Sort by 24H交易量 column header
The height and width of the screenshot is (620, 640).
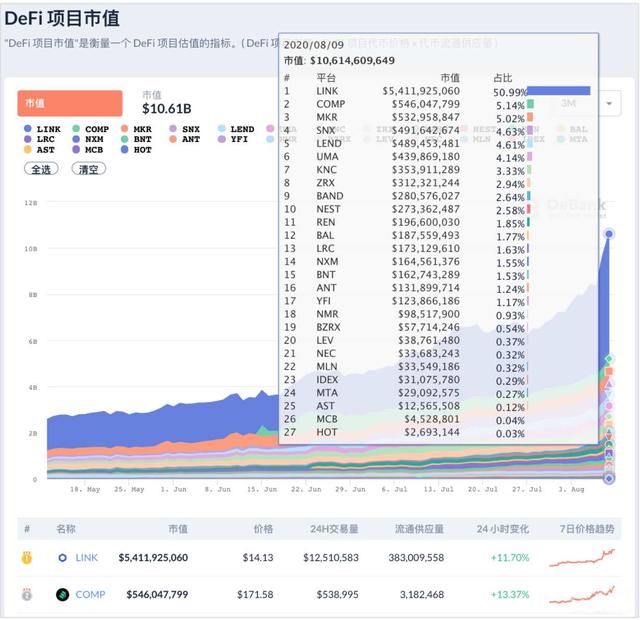tap(334, 529)
